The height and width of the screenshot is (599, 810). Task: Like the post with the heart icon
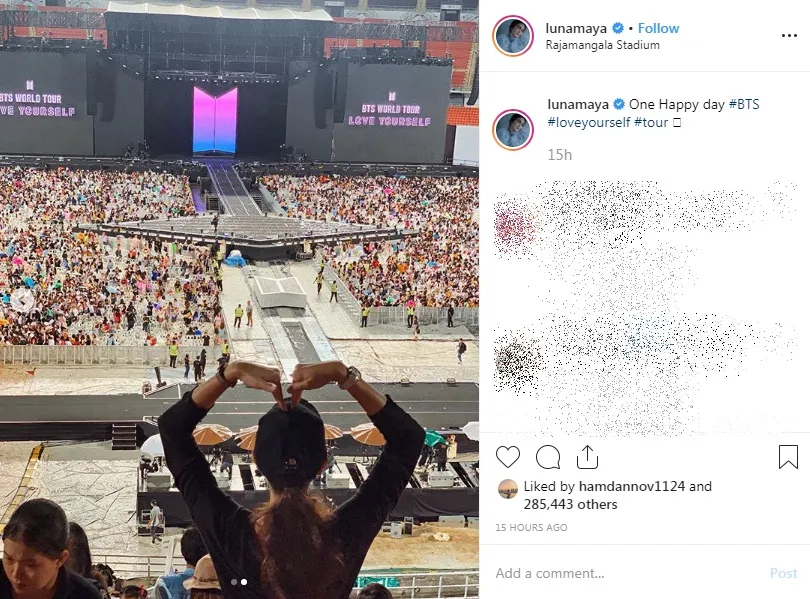pos(508,457)
